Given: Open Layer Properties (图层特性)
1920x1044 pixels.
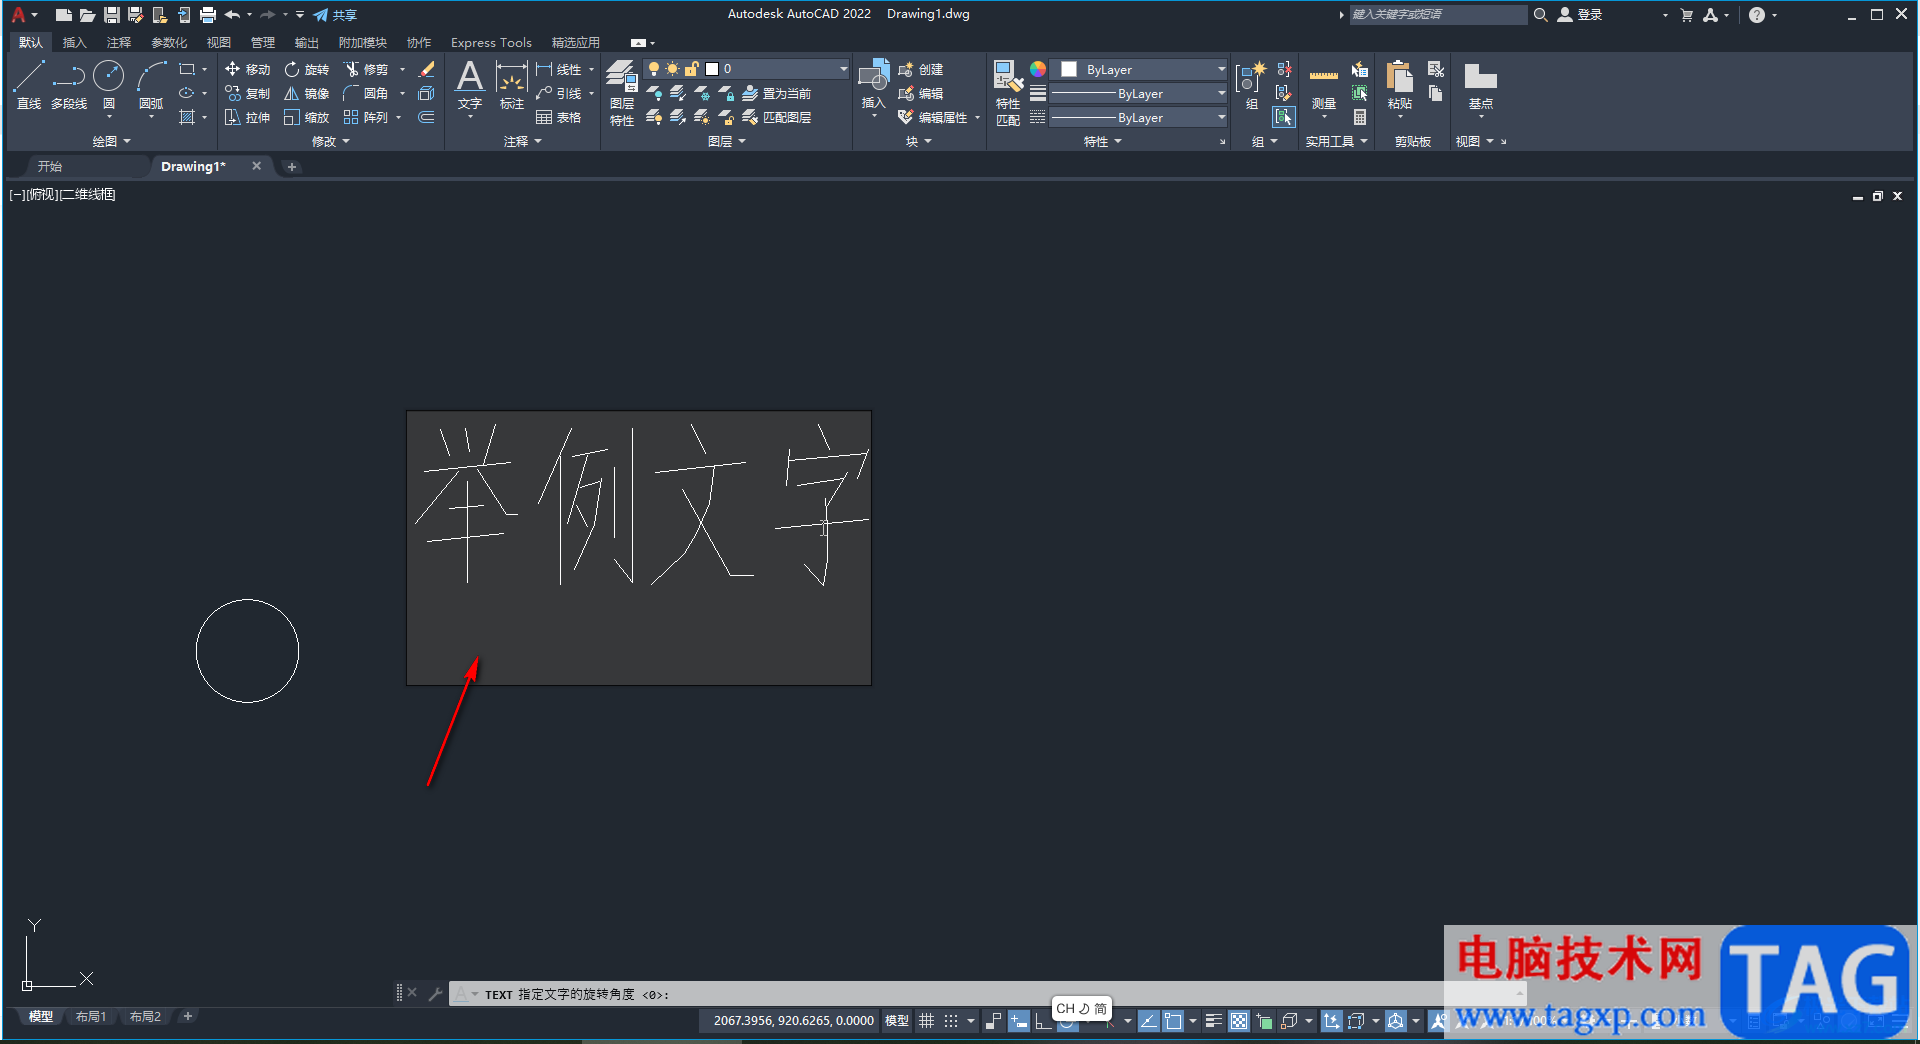Looking at the screenshot, I should (622, 92).
